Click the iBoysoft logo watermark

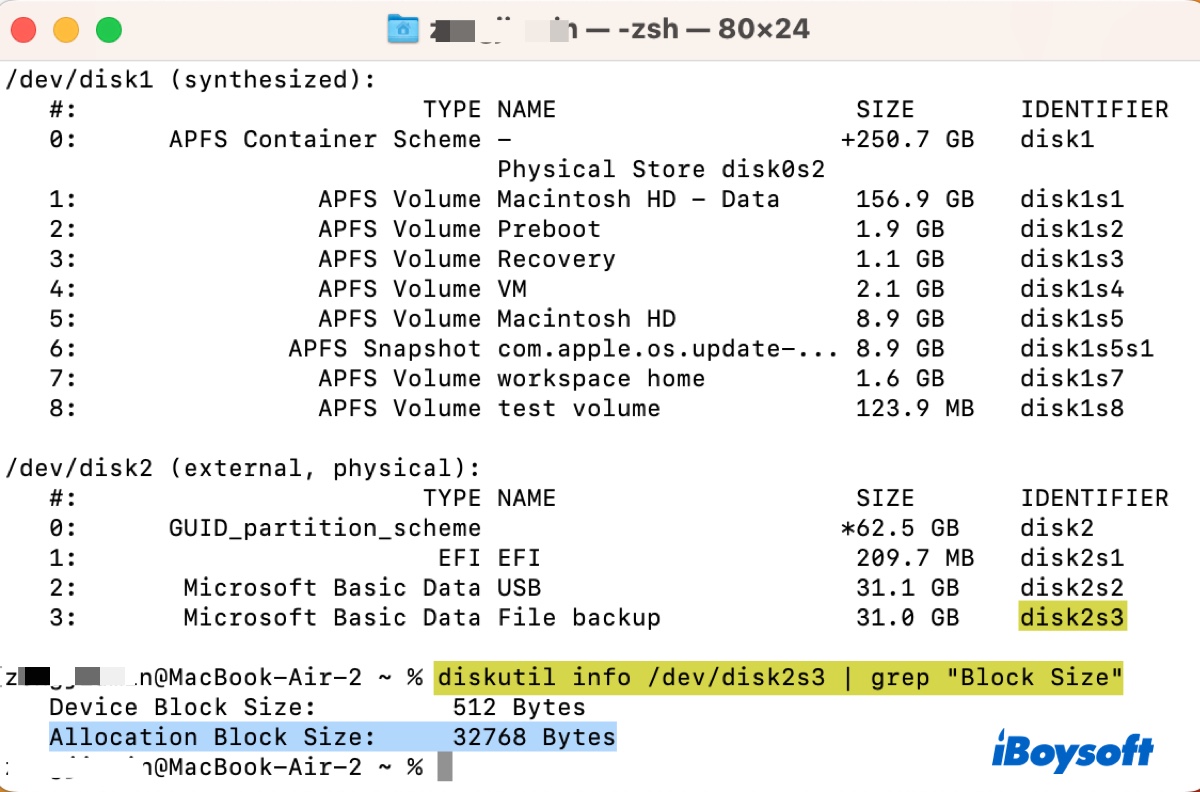(1072, 750)
